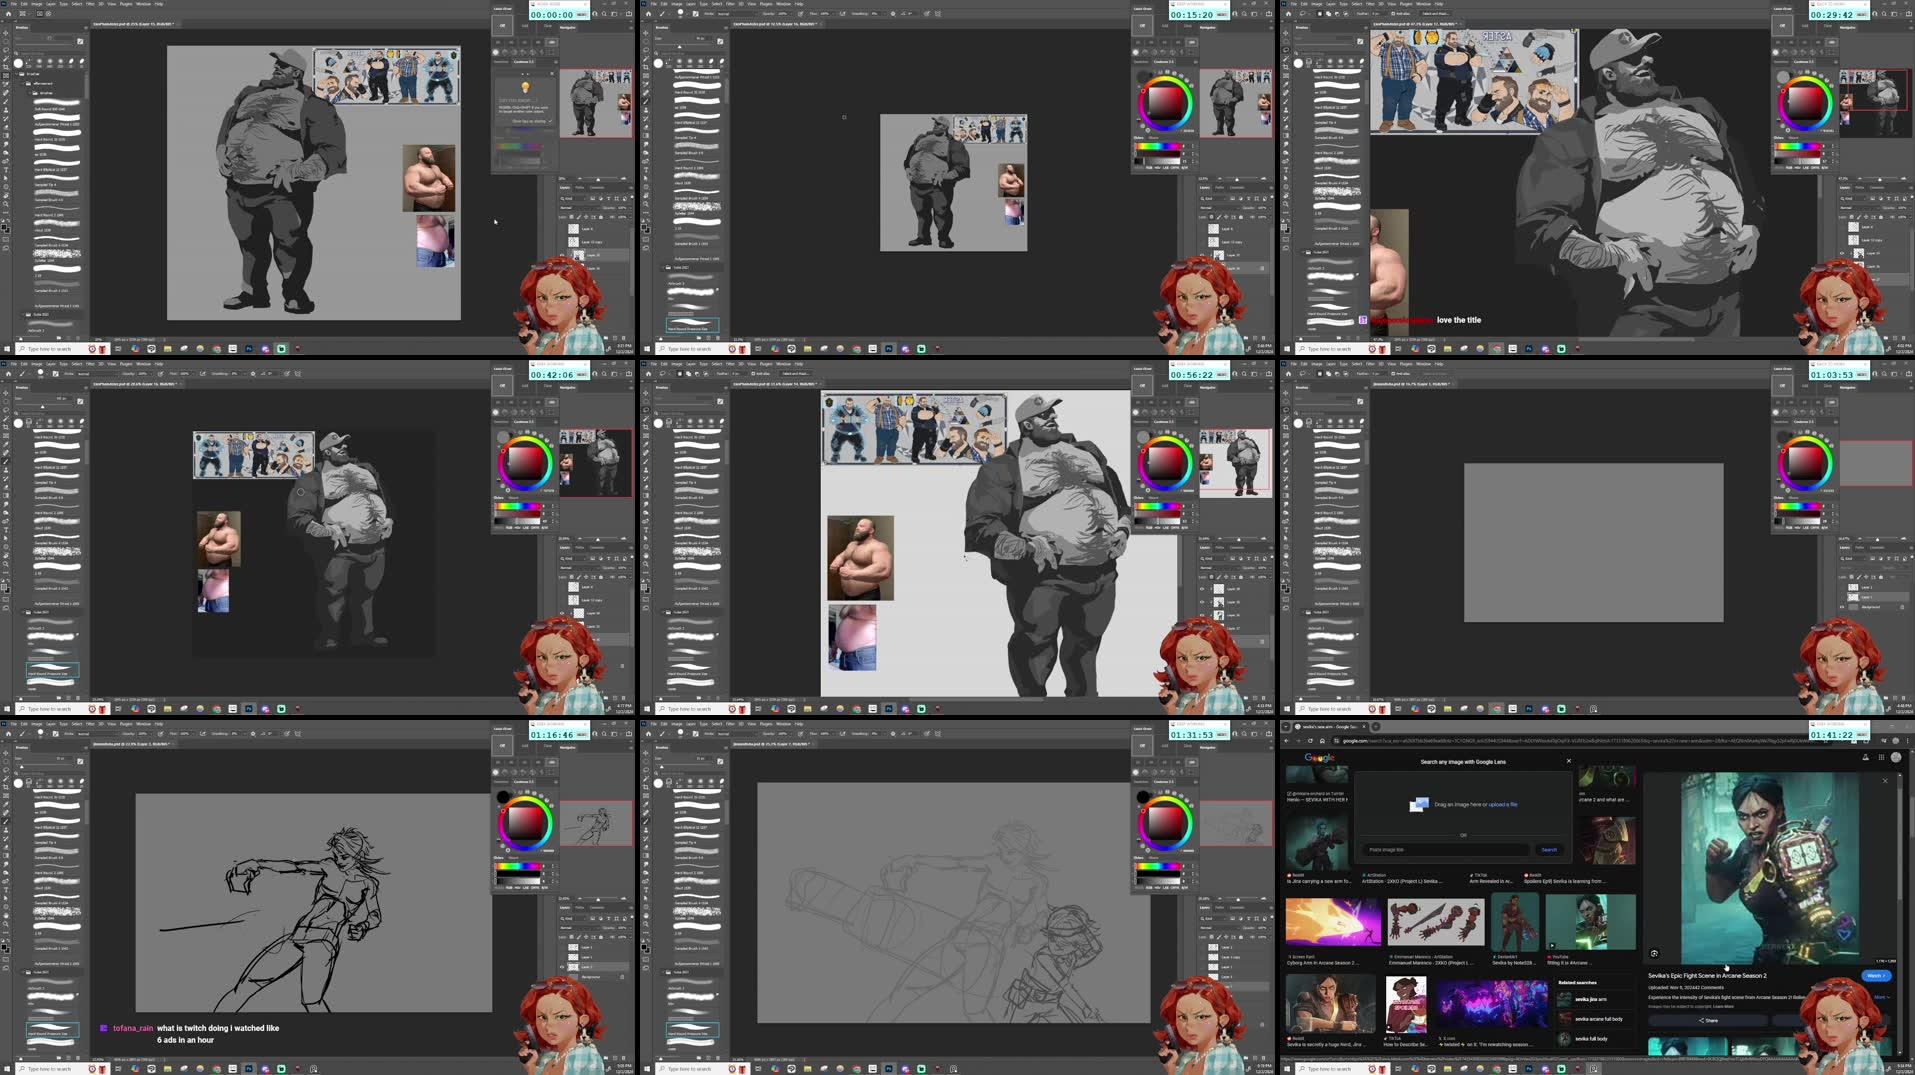
Task: Click the rainbow hue strip in 00:56:22 frame
Action: [x=1159, y=506]
